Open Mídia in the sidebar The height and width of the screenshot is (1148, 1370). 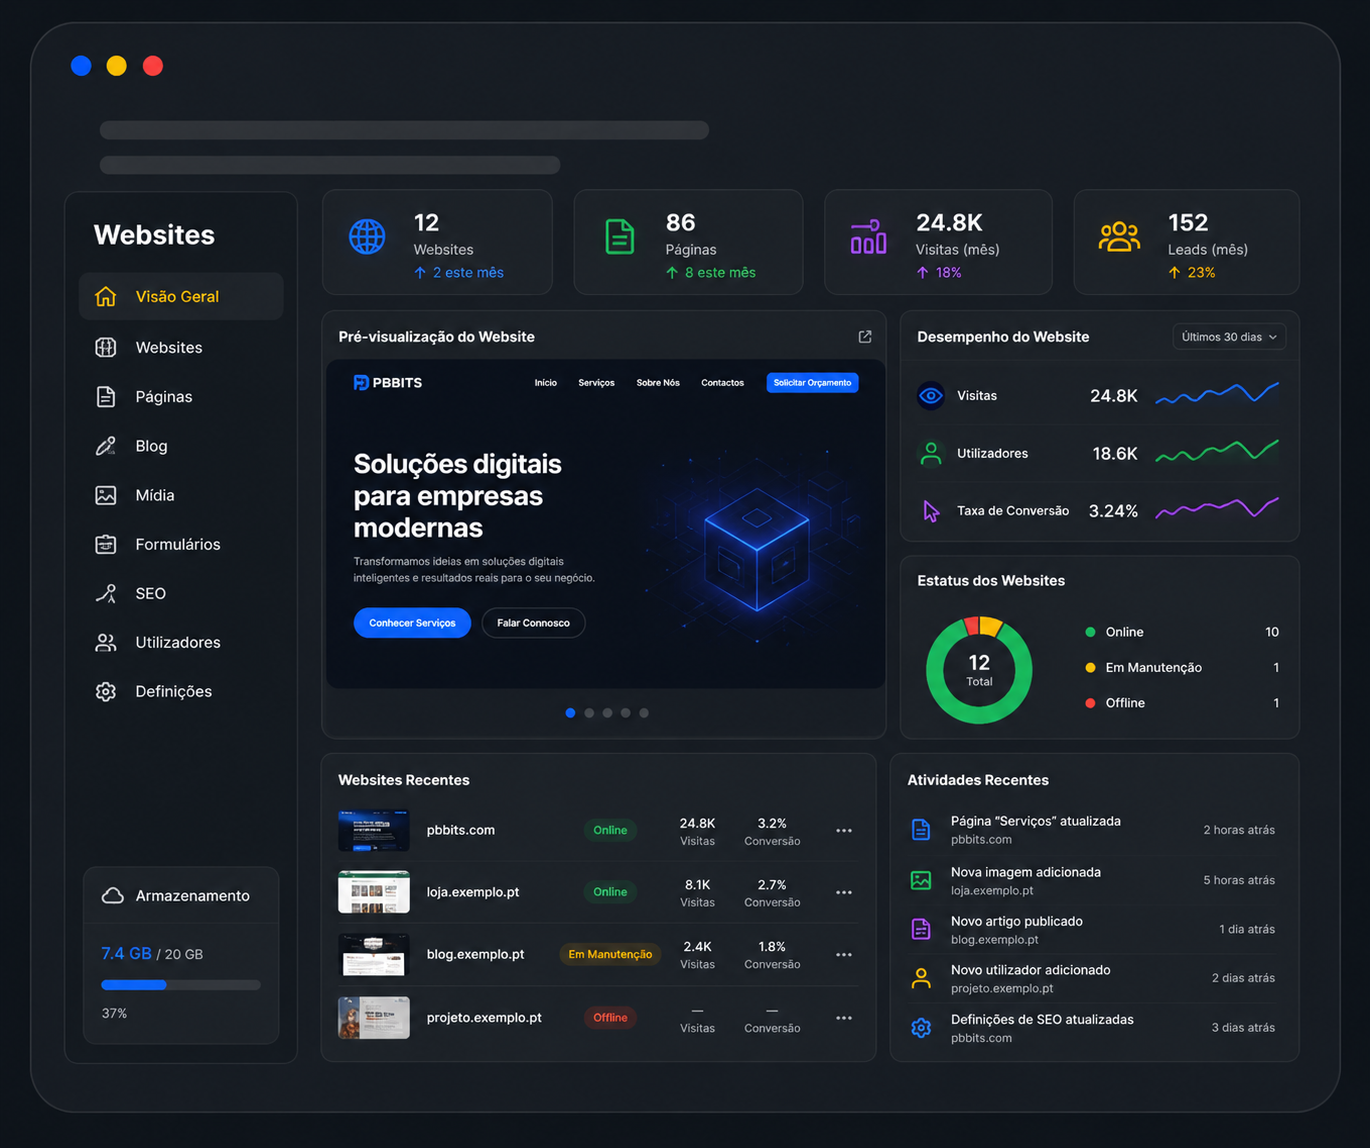point(181,495)
